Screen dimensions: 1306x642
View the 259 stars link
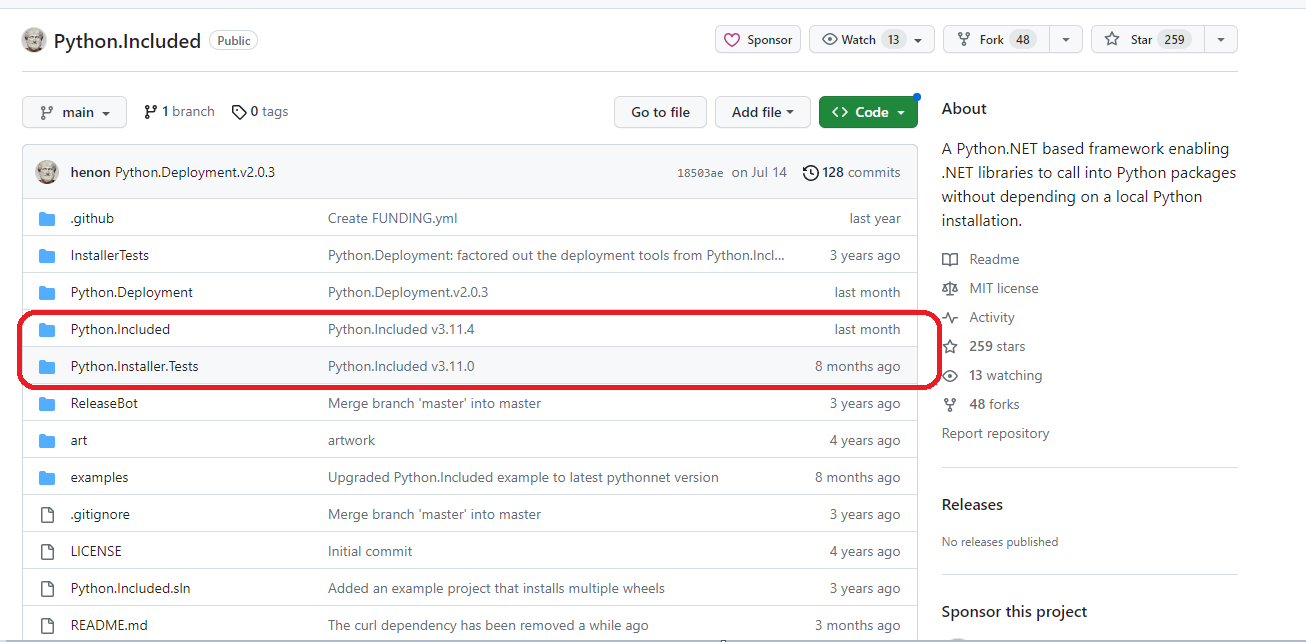pos(984,346)
